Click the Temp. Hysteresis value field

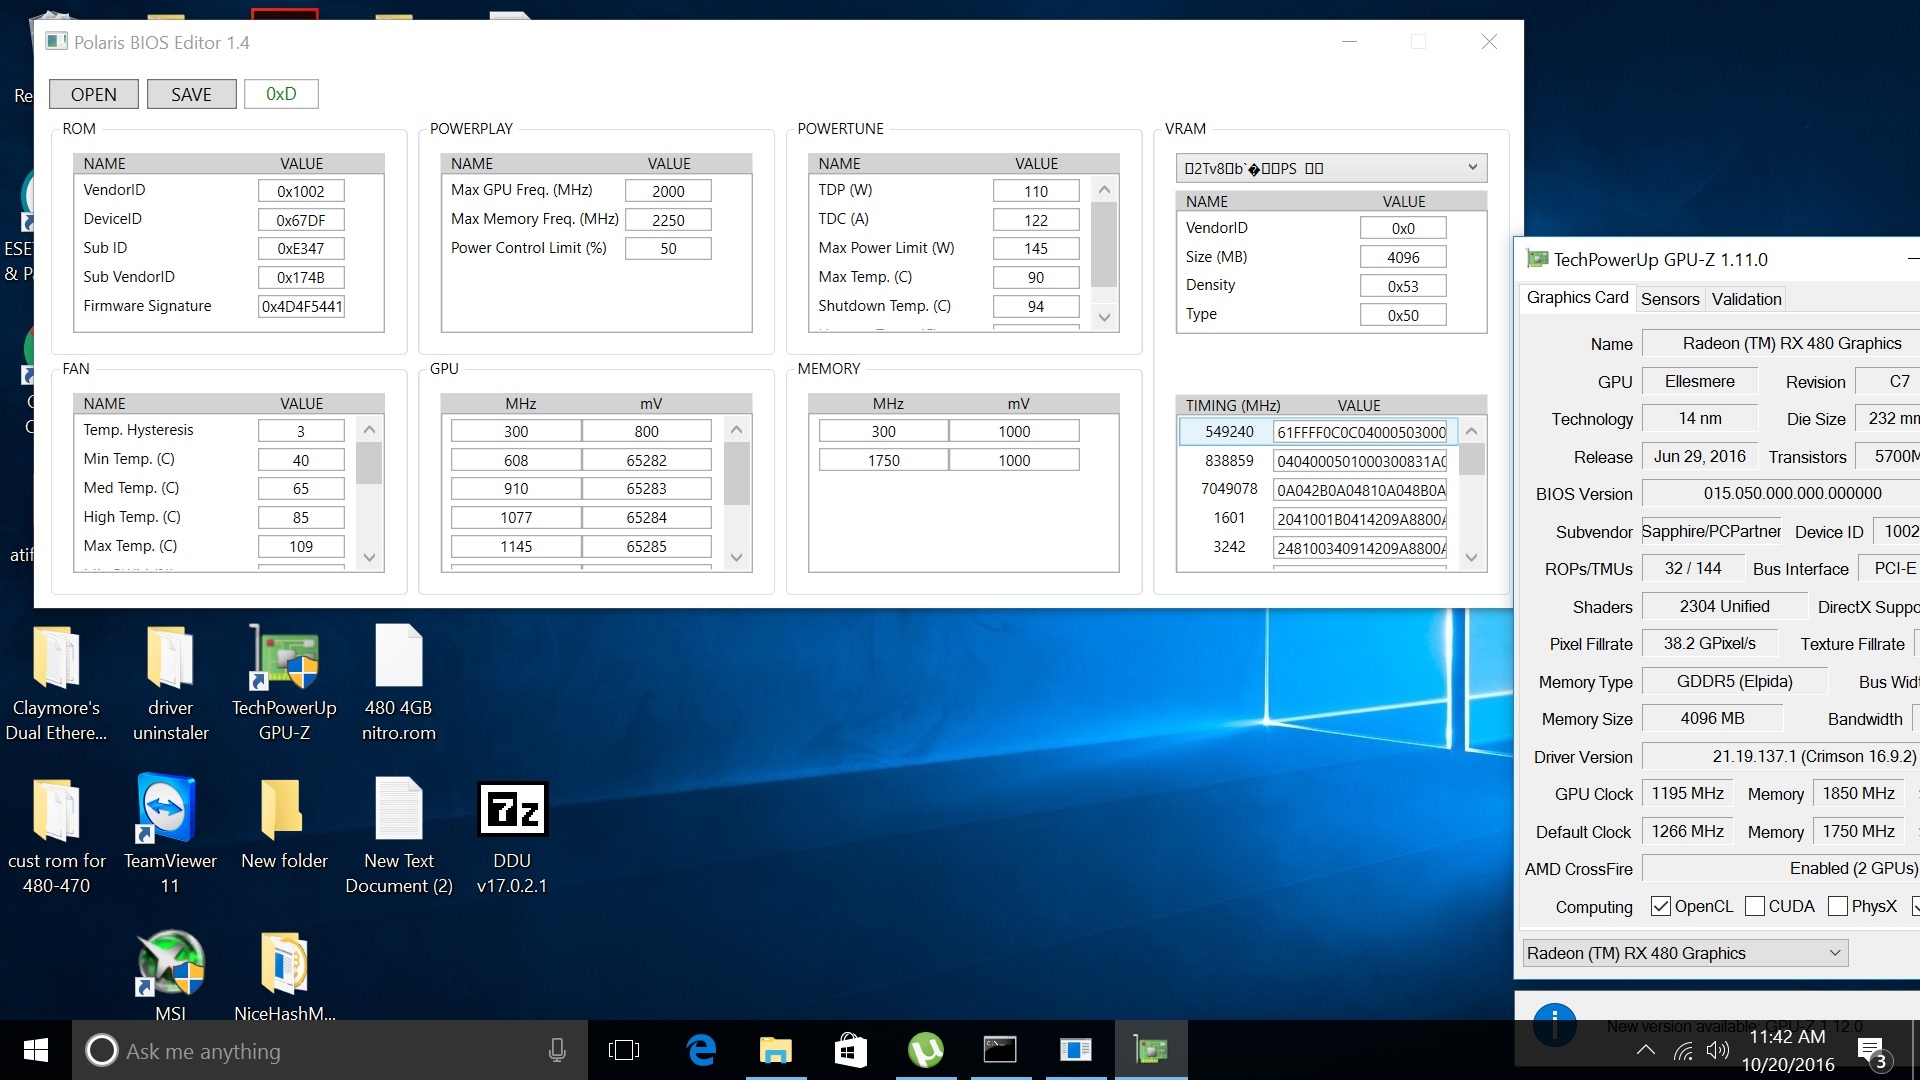(x=301, y=431)
